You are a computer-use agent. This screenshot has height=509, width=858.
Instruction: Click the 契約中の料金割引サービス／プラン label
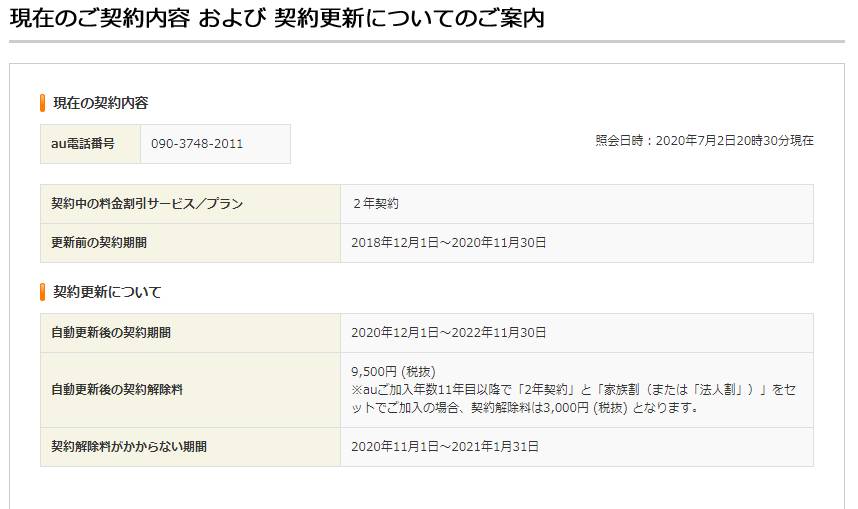click(147, 204)
